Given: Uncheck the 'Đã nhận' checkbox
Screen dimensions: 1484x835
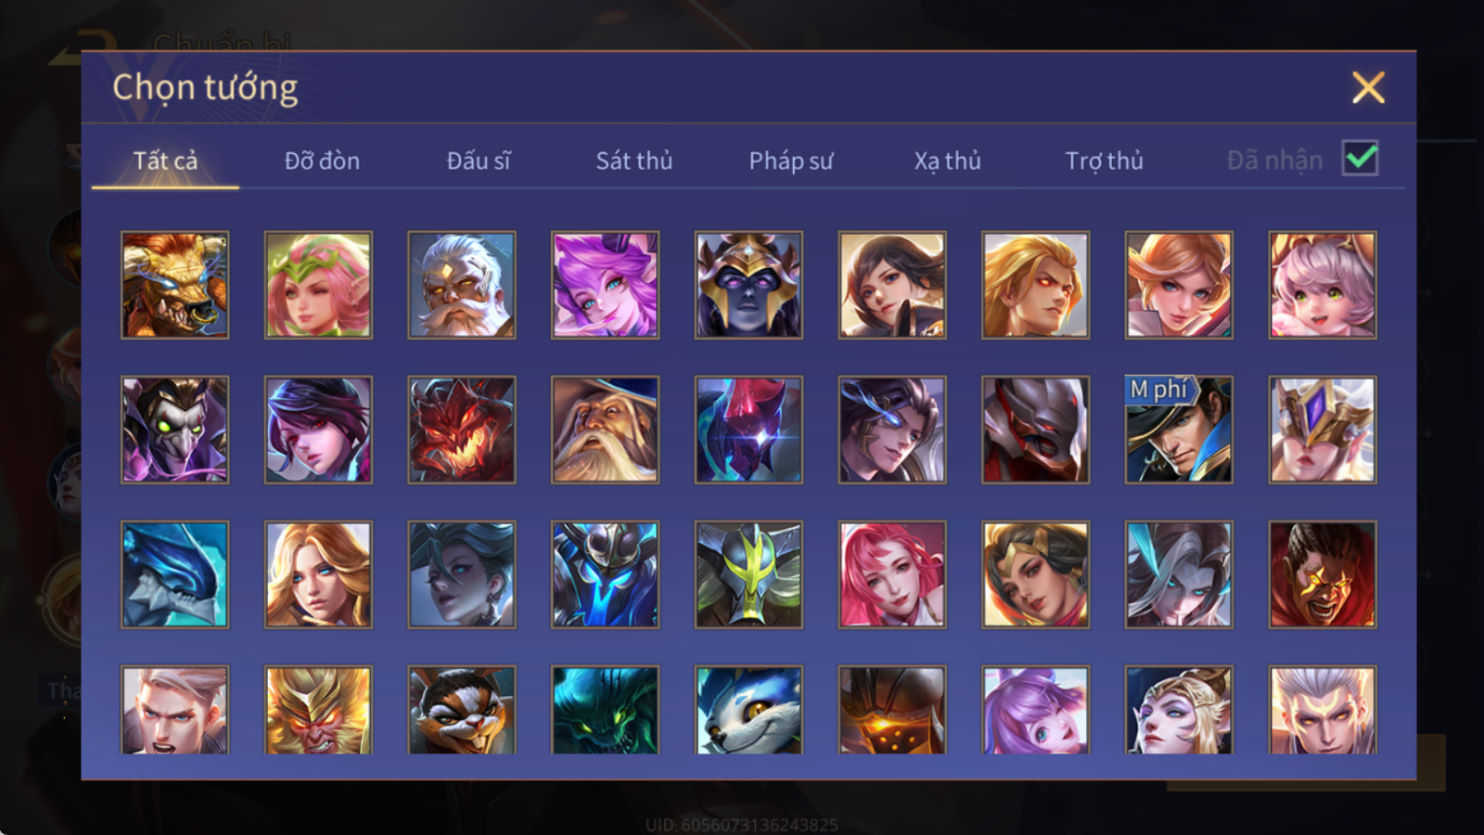Looking at the screenshot, I should 1360,159.
